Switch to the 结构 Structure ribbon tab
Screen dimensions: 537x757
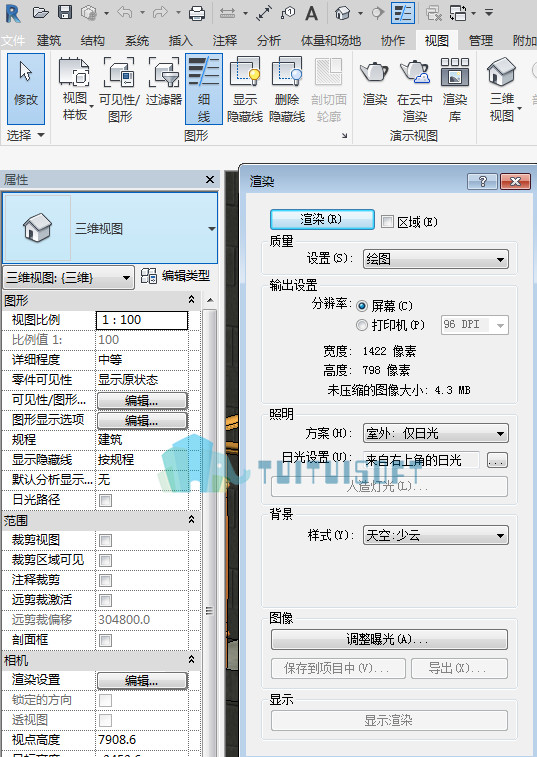[x=93, y=41]
